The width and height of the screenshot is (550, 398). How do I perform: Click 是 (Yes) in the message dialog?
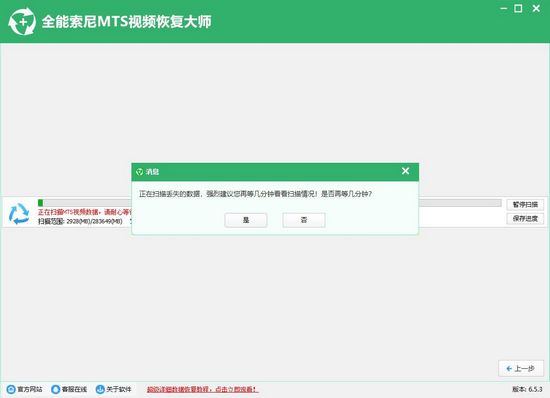click(x=246, y=220)
